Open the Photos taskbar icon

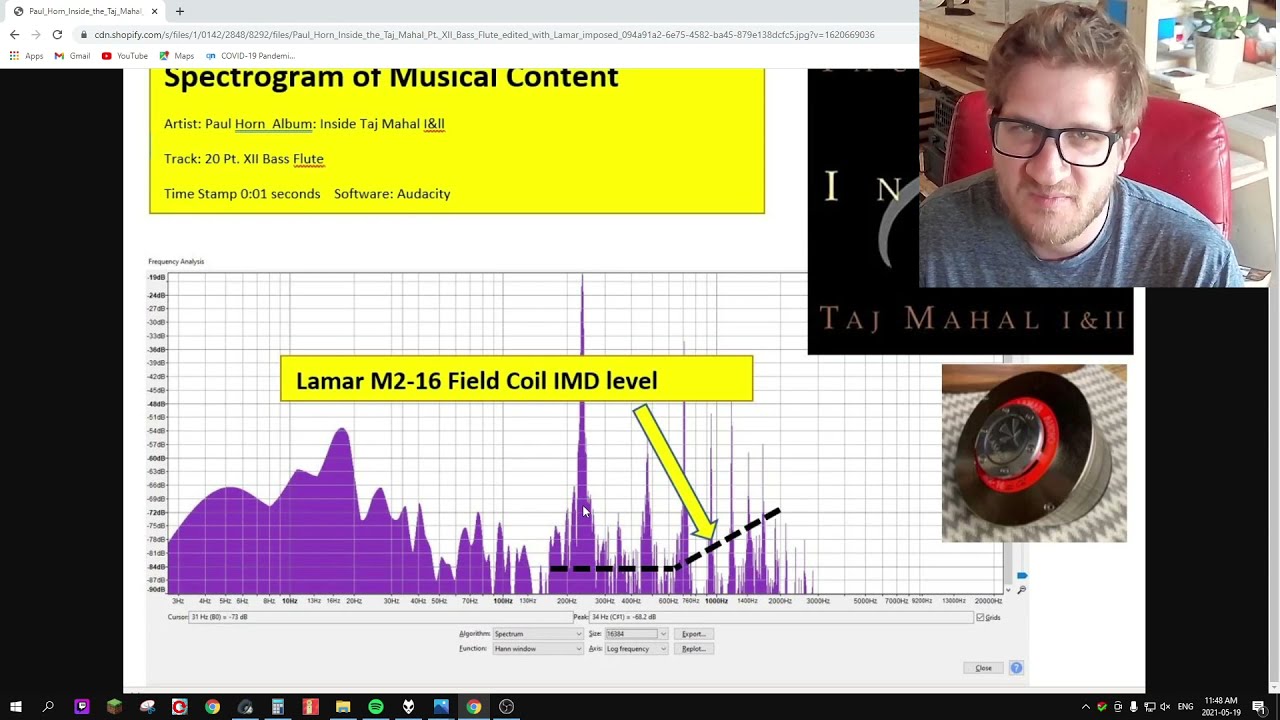[x=441, y=707]
